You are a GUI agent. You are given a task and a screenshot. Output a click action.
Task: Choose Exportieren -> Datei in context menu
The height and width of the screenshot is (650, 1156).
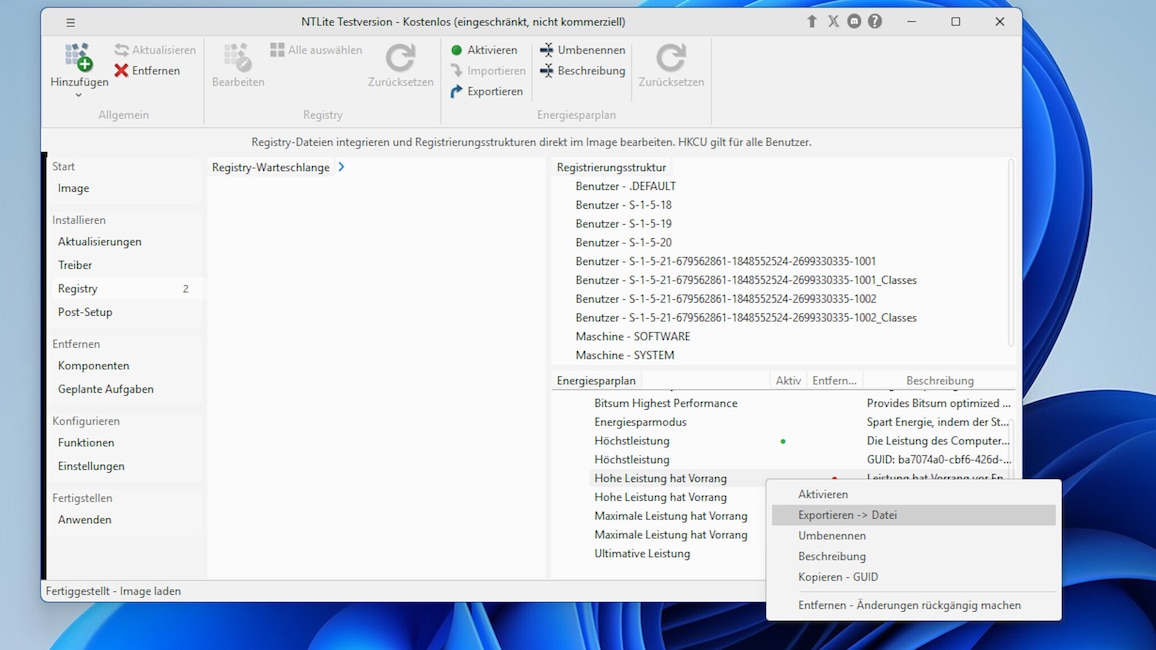913,515
